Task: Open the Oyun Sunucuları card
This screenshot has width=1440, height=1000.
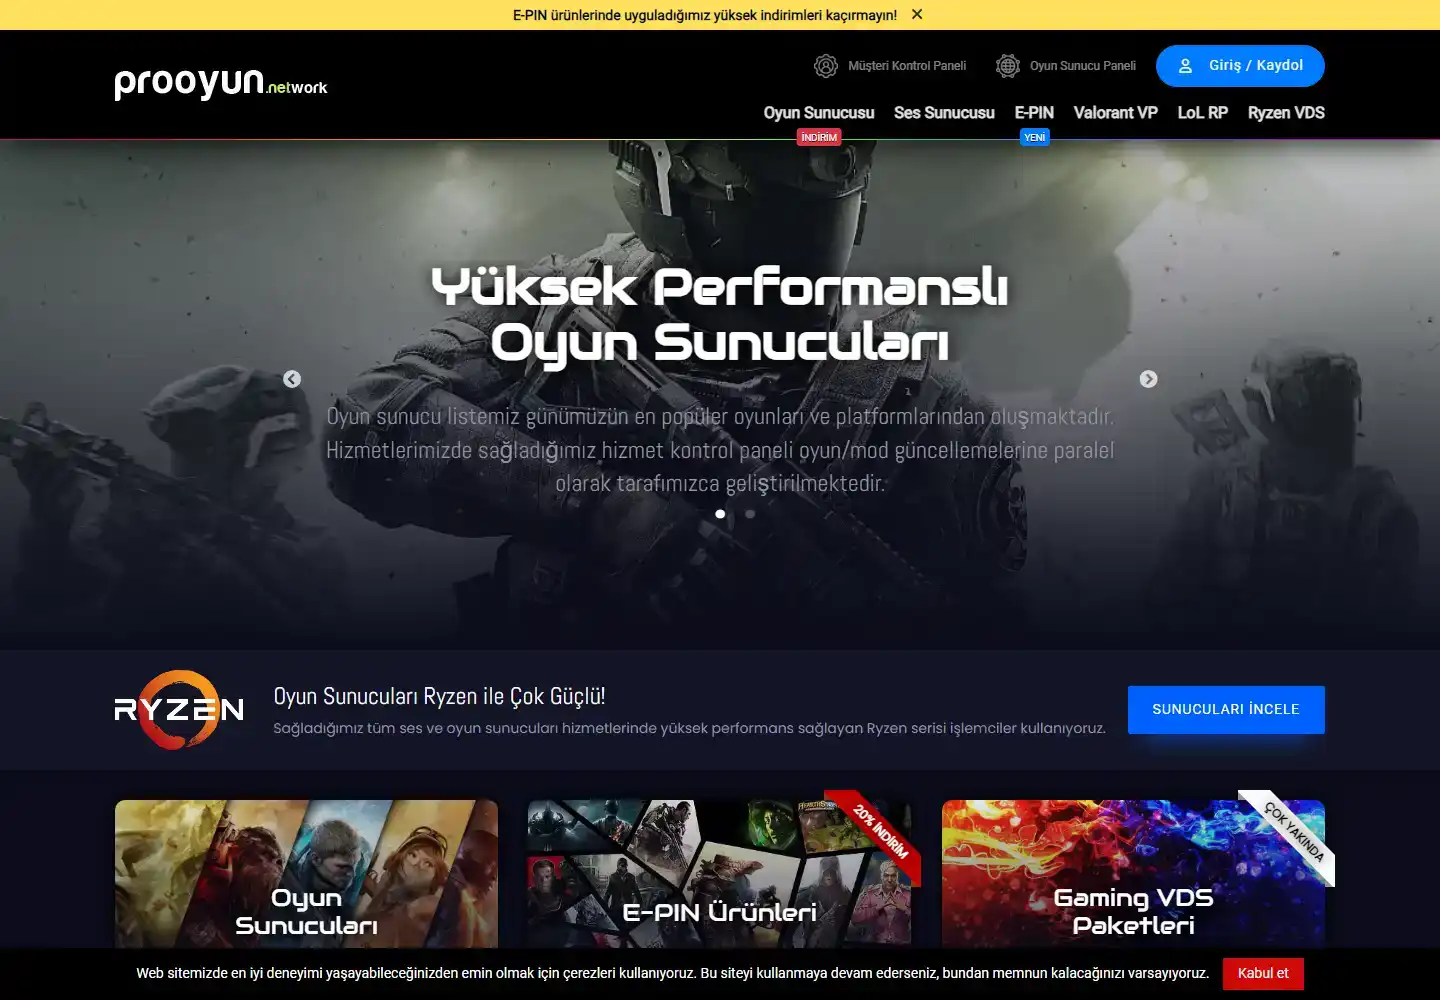Action: pyautogui.click(x=306, y=875)
